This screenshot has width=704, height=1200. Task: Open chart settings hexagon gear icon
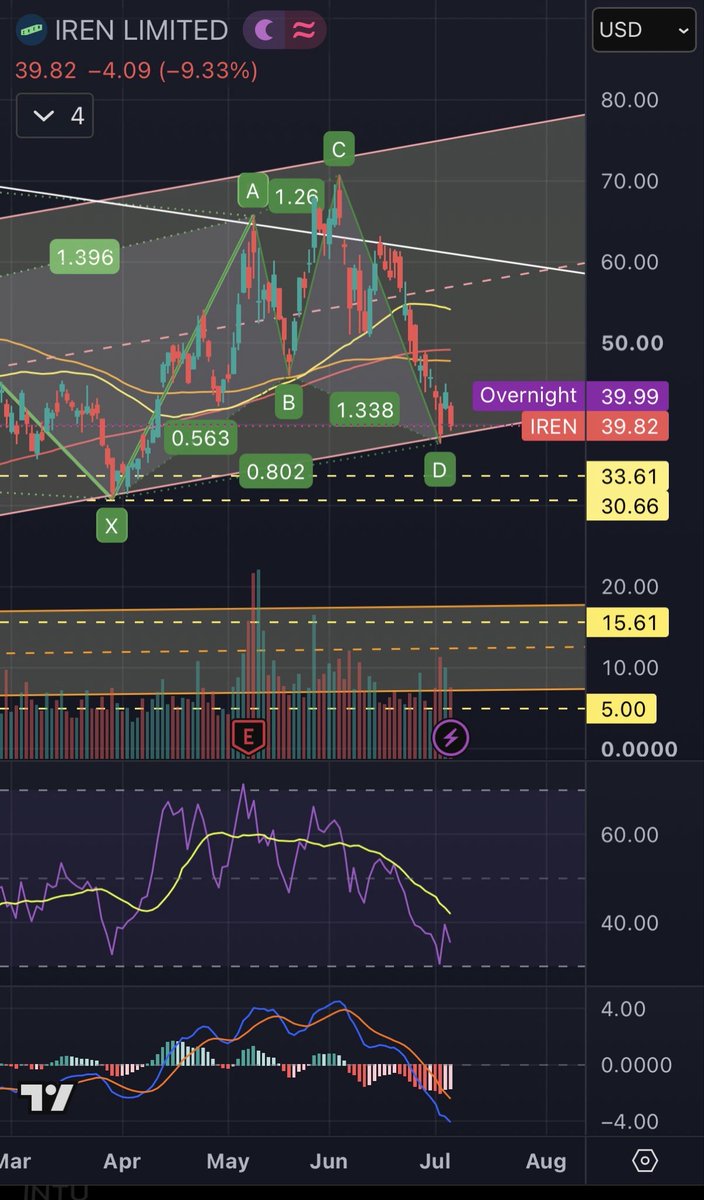pyautogui.click(x=645, y=1161)
